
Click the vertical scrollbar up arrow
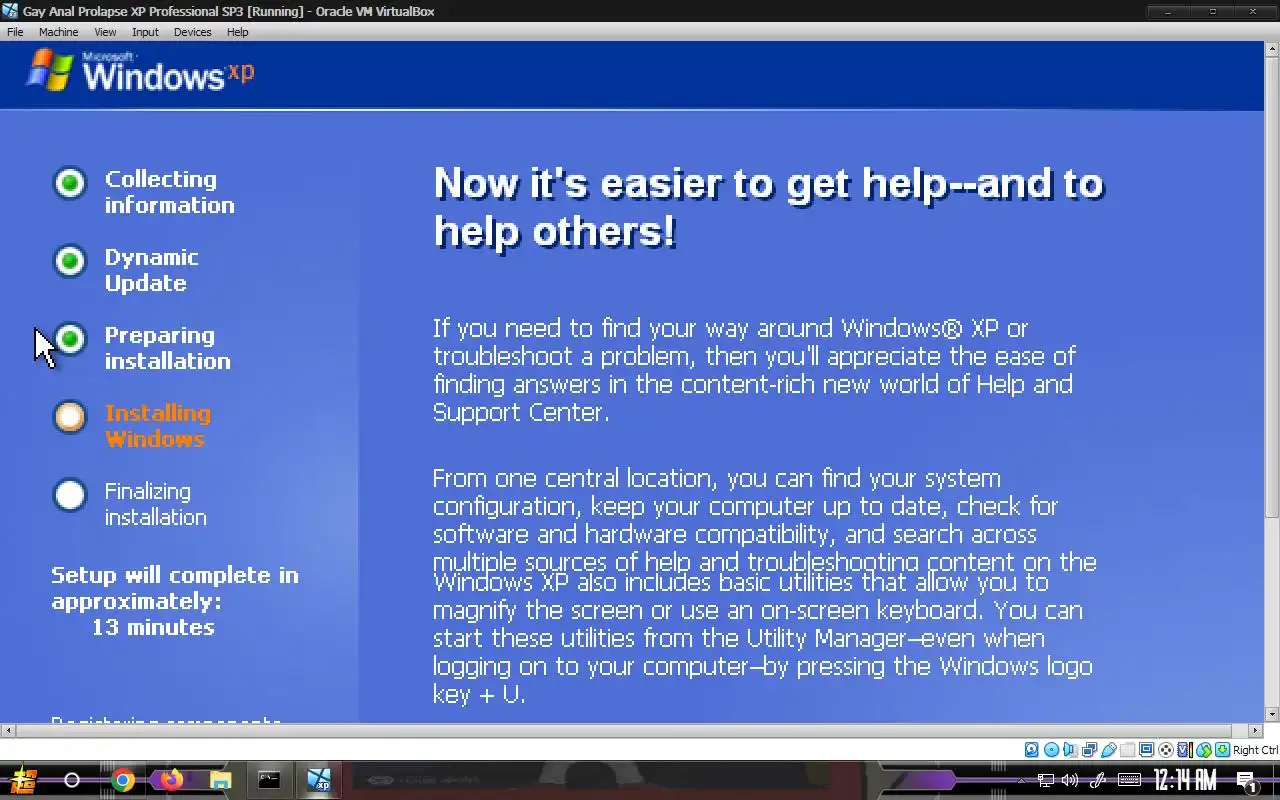(1273, 48)
